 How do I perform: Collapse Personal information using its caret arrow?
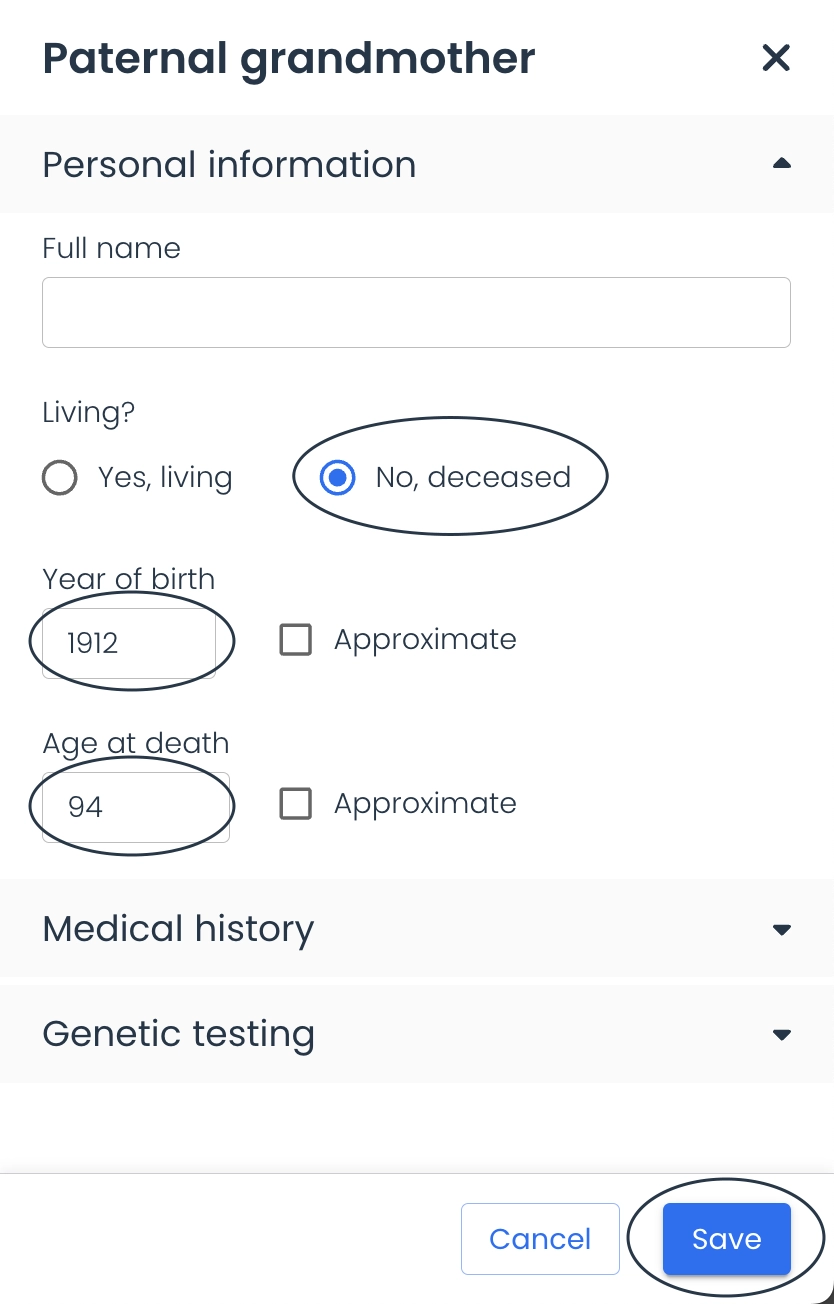pyautogui.click(x=782, y=164)
